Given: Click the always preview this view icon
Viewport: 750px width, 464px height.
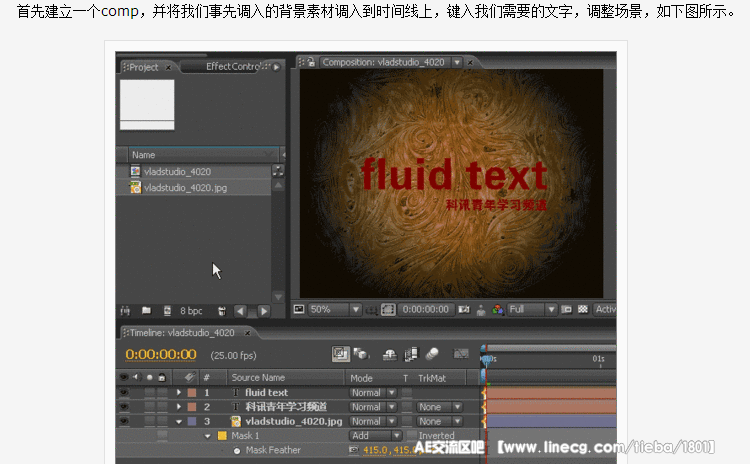Looking at the screenshot, I should pos(299,309).
